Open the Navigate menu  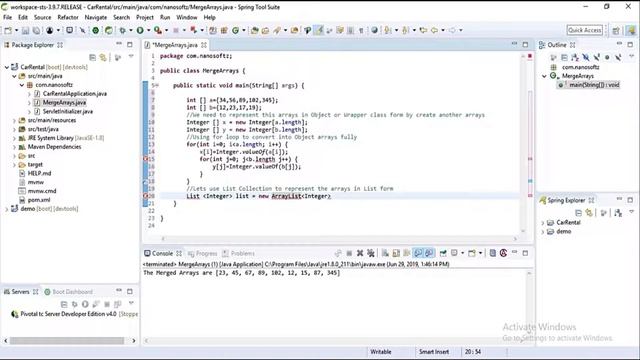coord(96,18)
